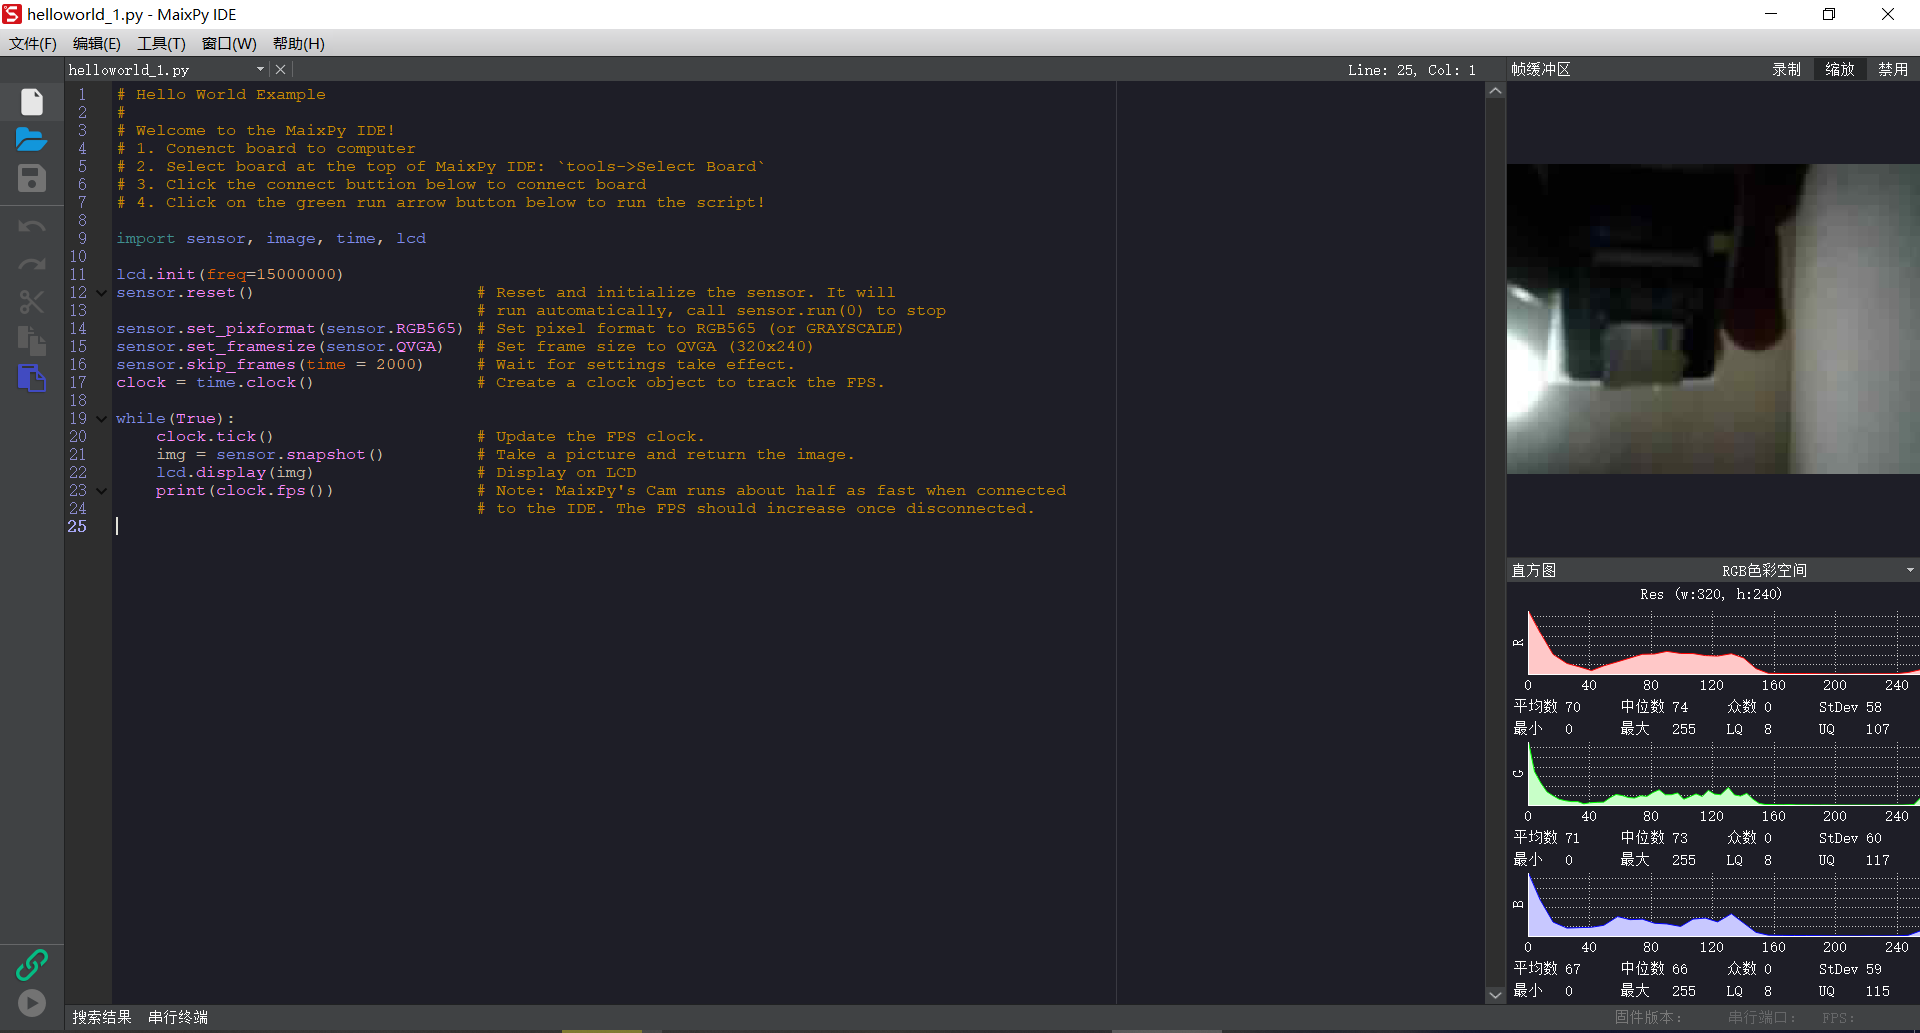Create a new file

pos(31,101)
